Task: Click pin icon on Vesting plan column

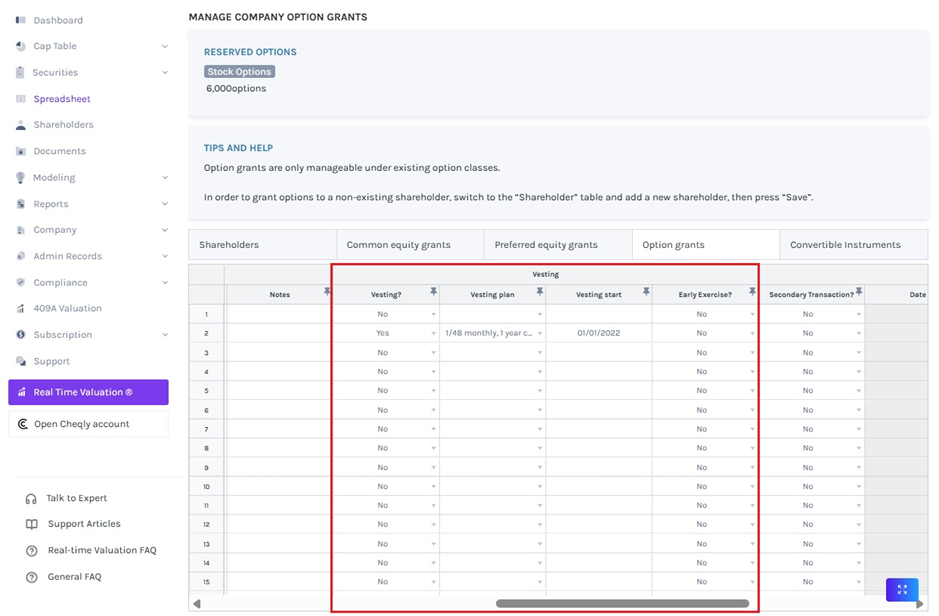Action: pos(539,292)
